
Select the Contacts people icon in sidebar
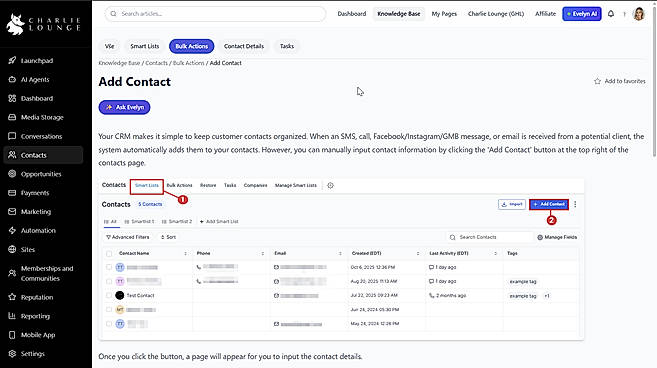pyautogui.click(x=12, y=155)
